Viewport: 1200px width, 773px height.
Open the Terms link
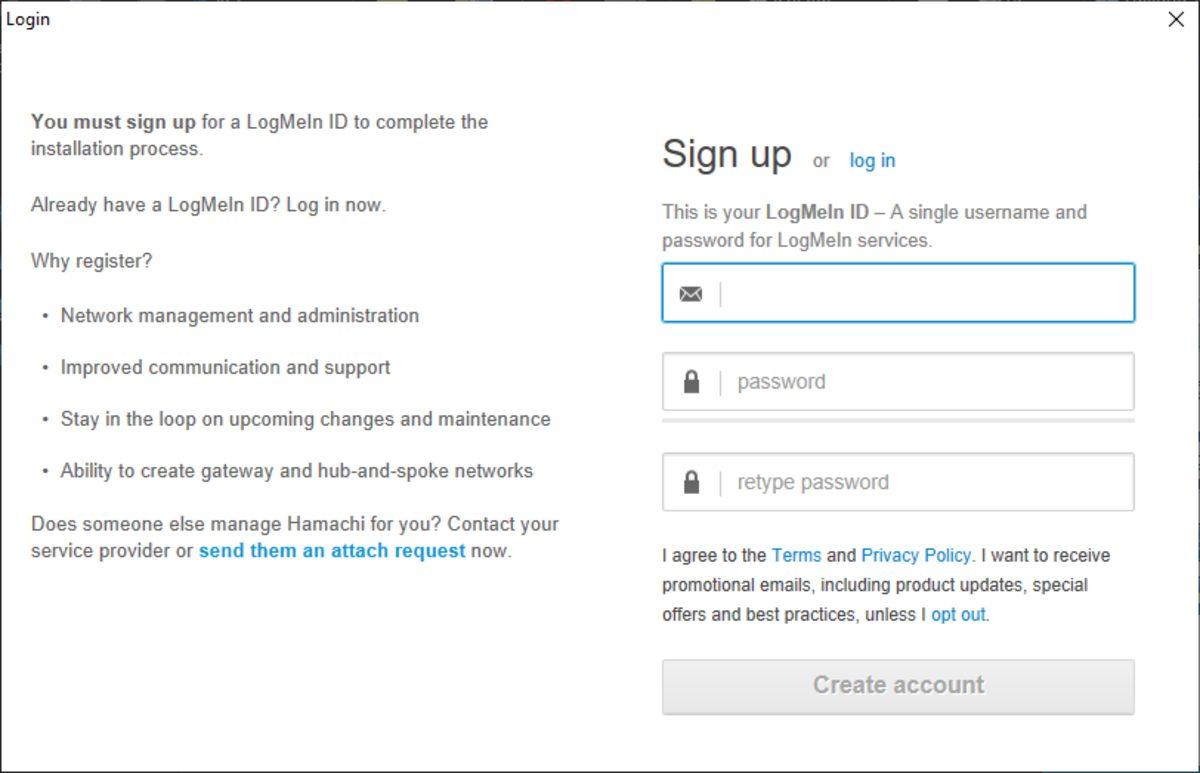pyautogui.click(x=796, y=556)
